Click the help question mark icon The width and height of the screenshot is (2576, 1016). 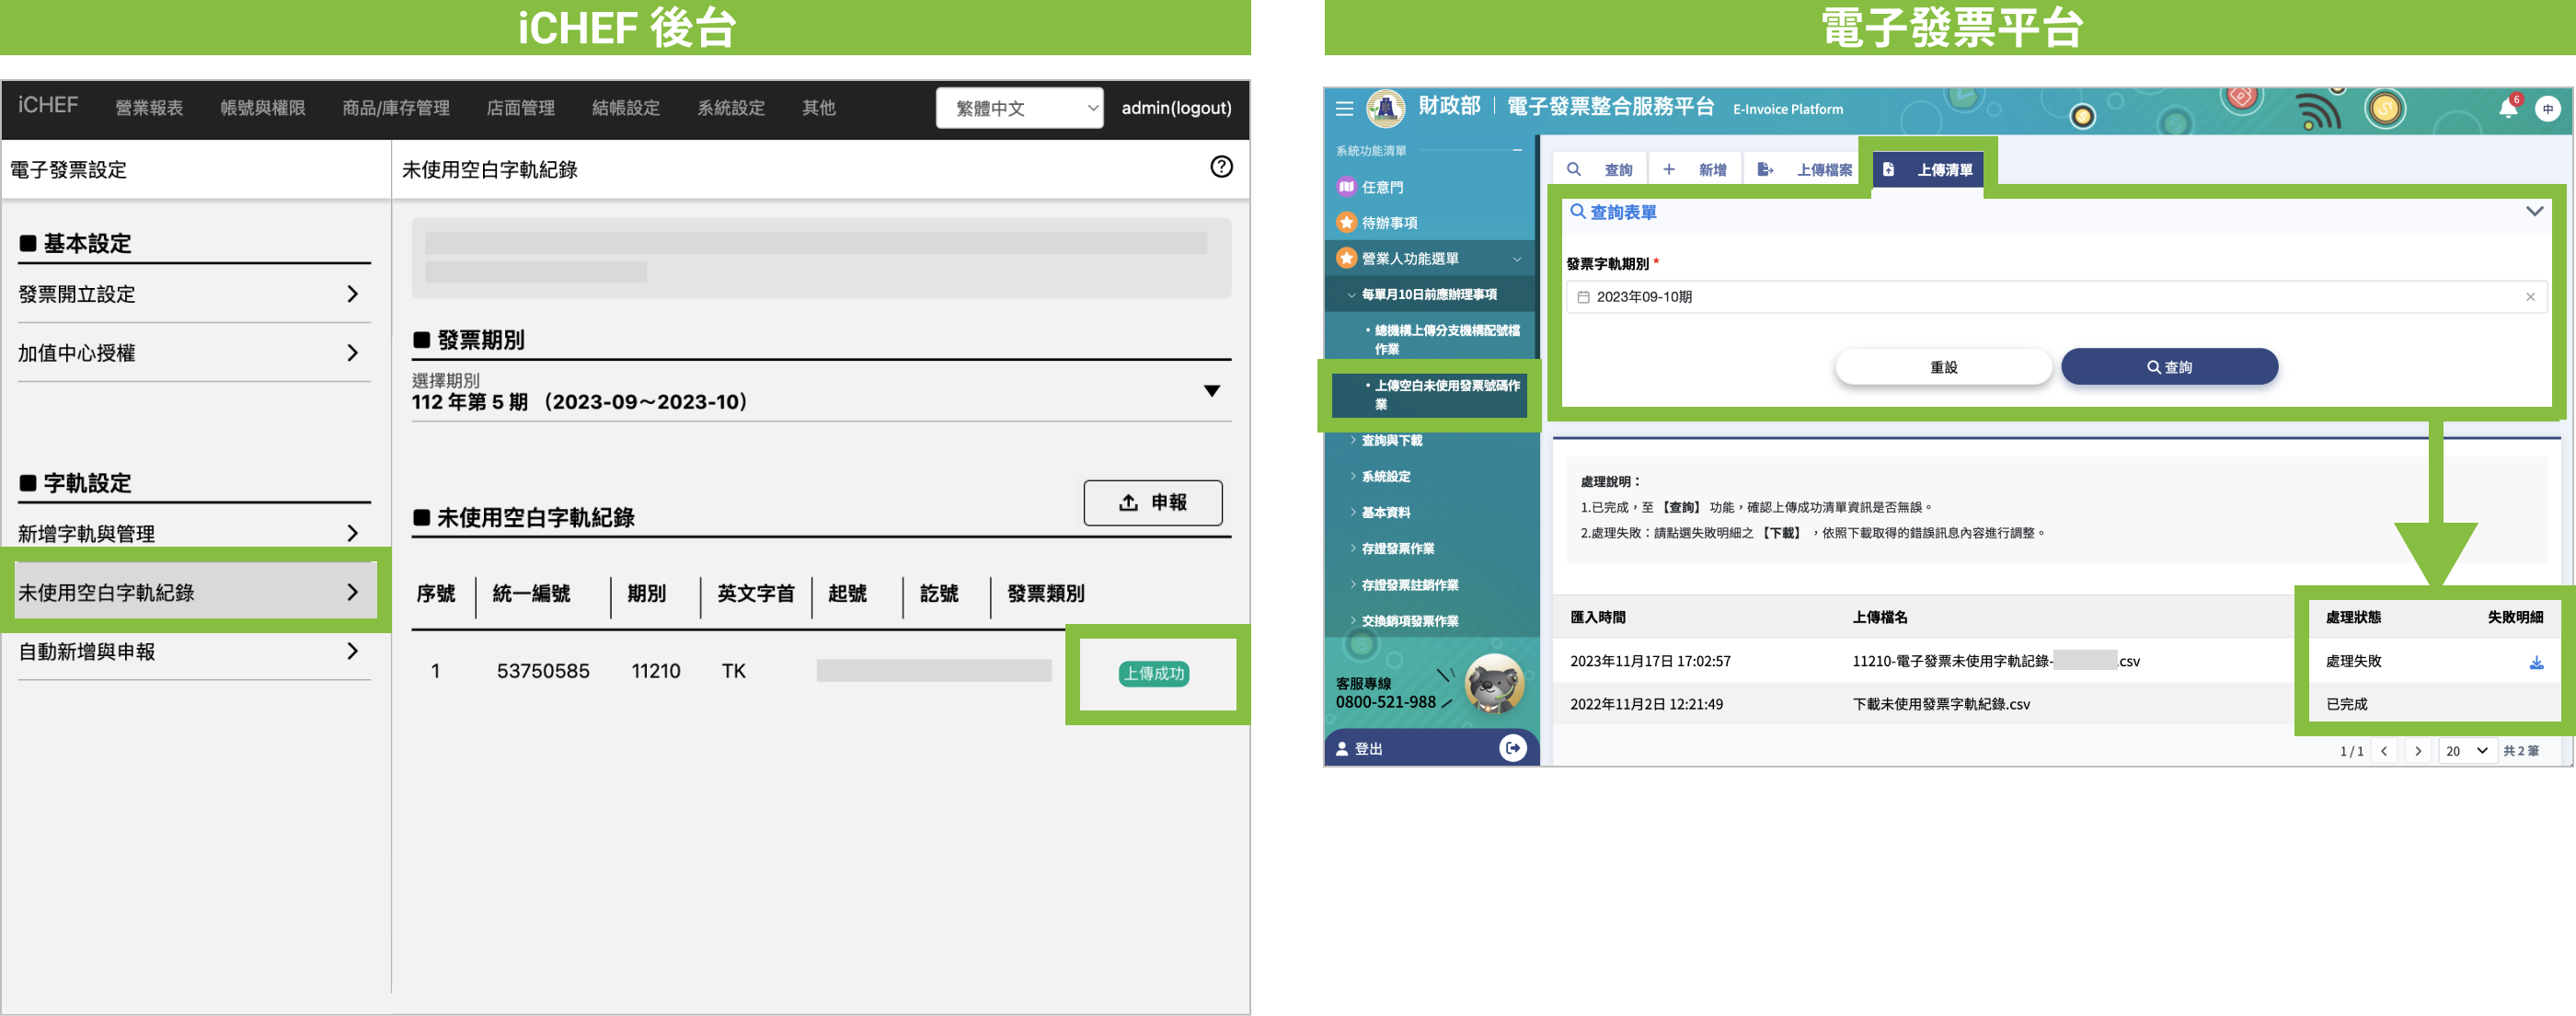pos(1221,167)
